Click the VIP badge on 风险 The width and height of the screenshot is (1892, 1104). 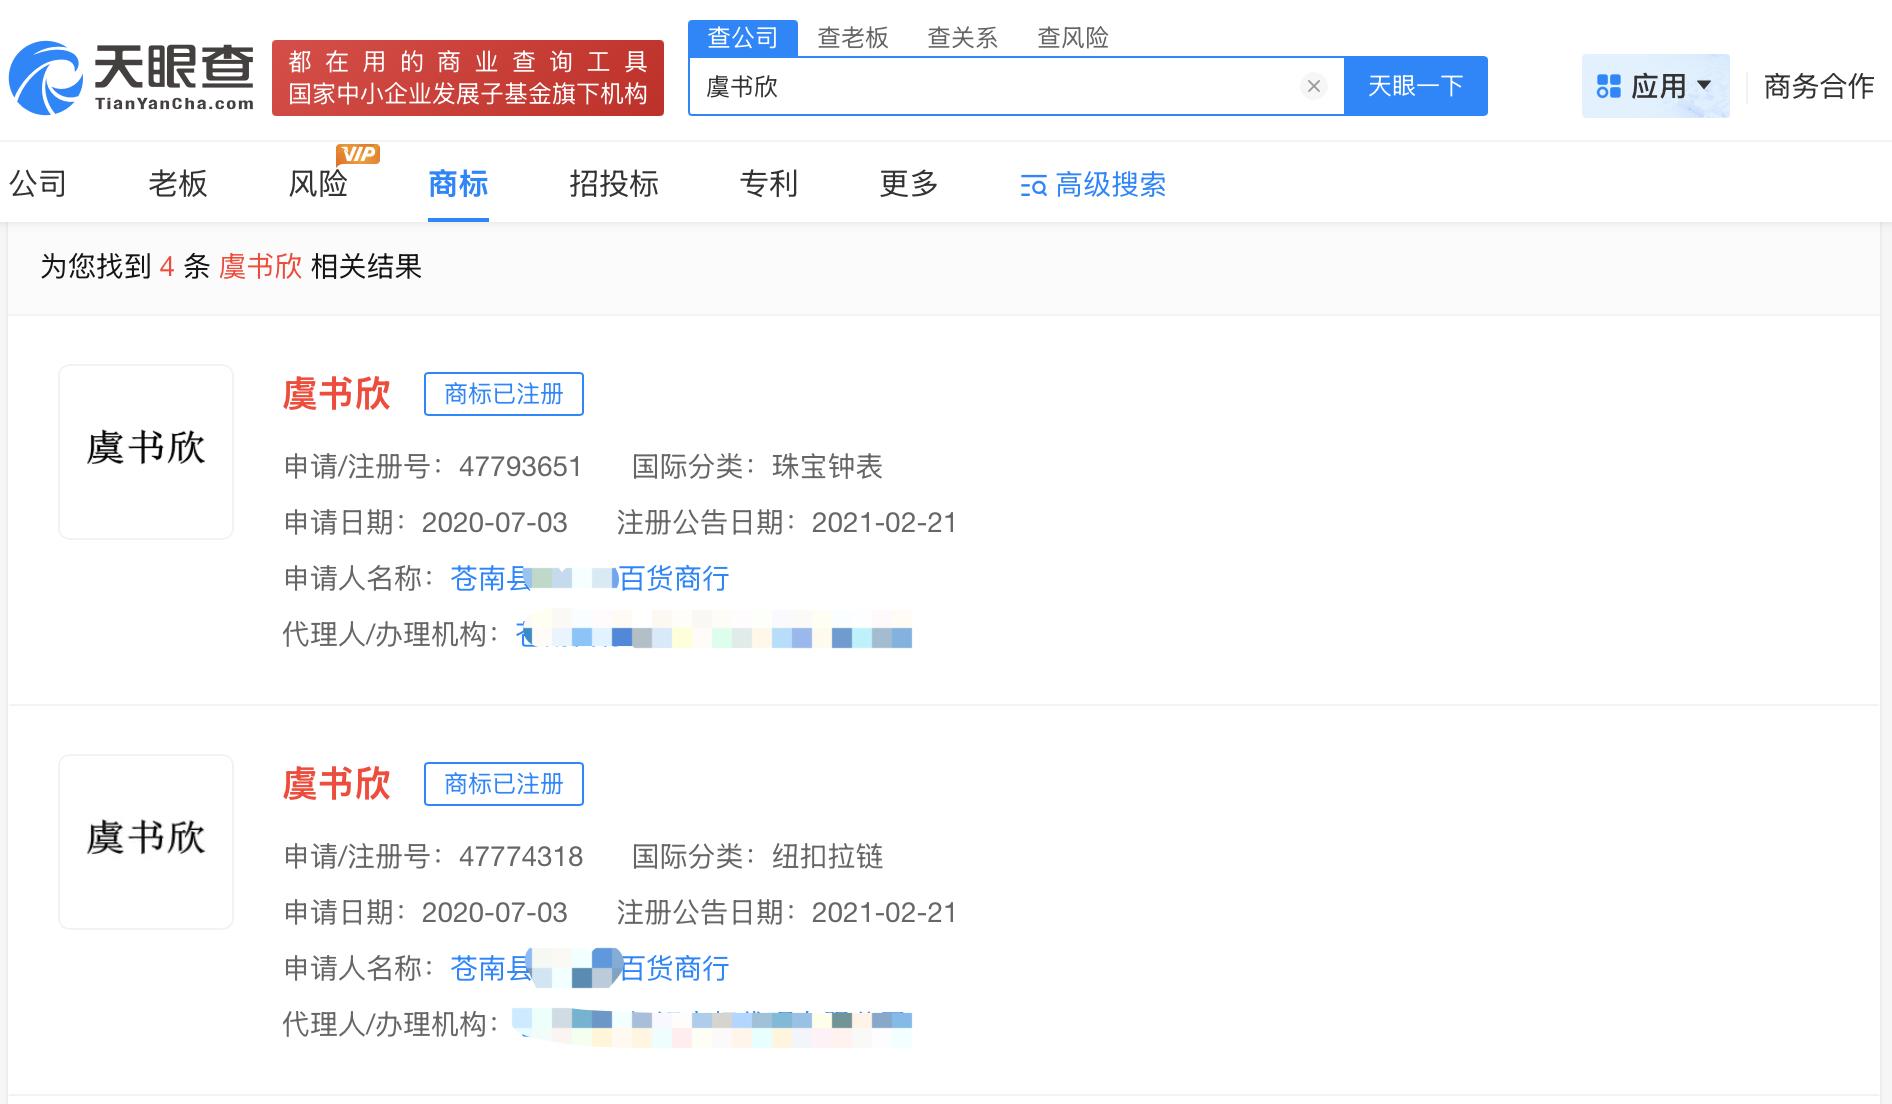tap(358, 153)
